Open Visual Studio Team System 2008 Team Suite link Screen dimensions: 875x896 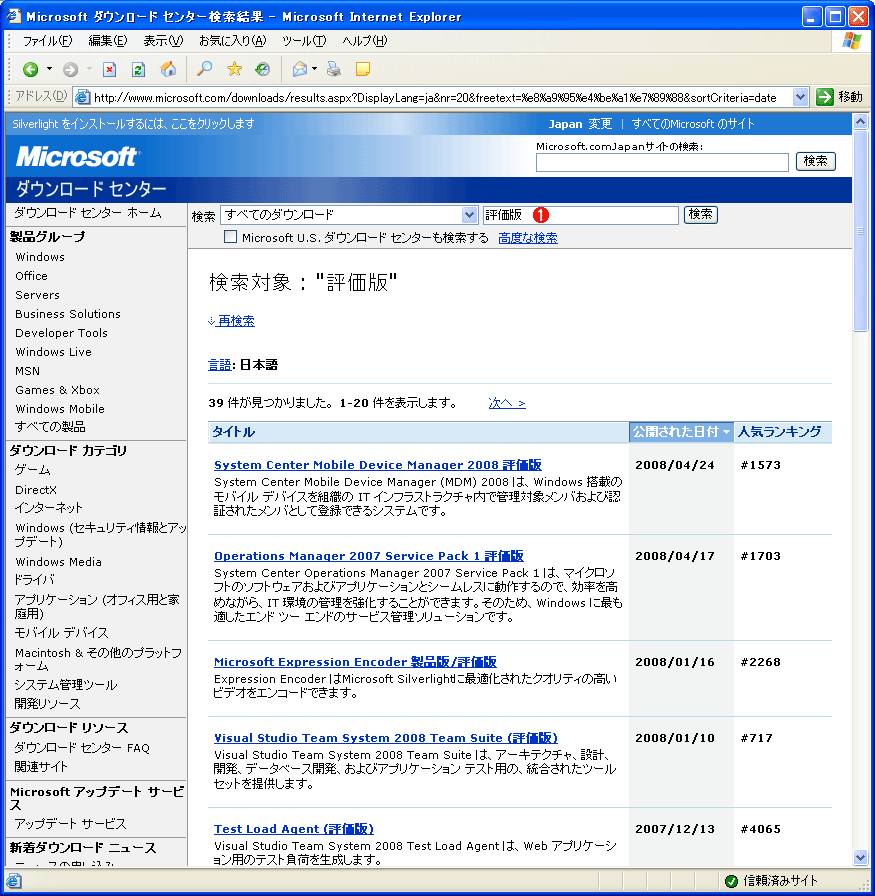point(386,738)
